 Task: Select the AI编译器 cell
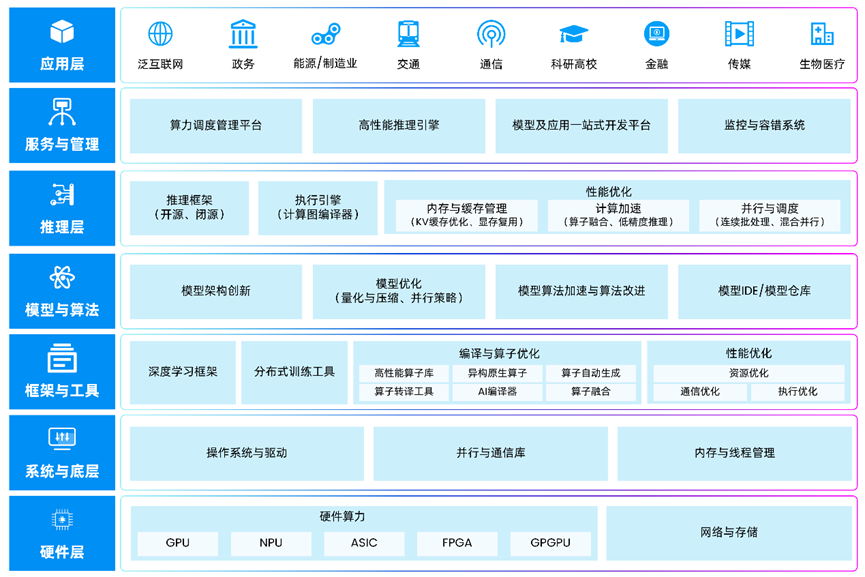(x=497, y=392)
